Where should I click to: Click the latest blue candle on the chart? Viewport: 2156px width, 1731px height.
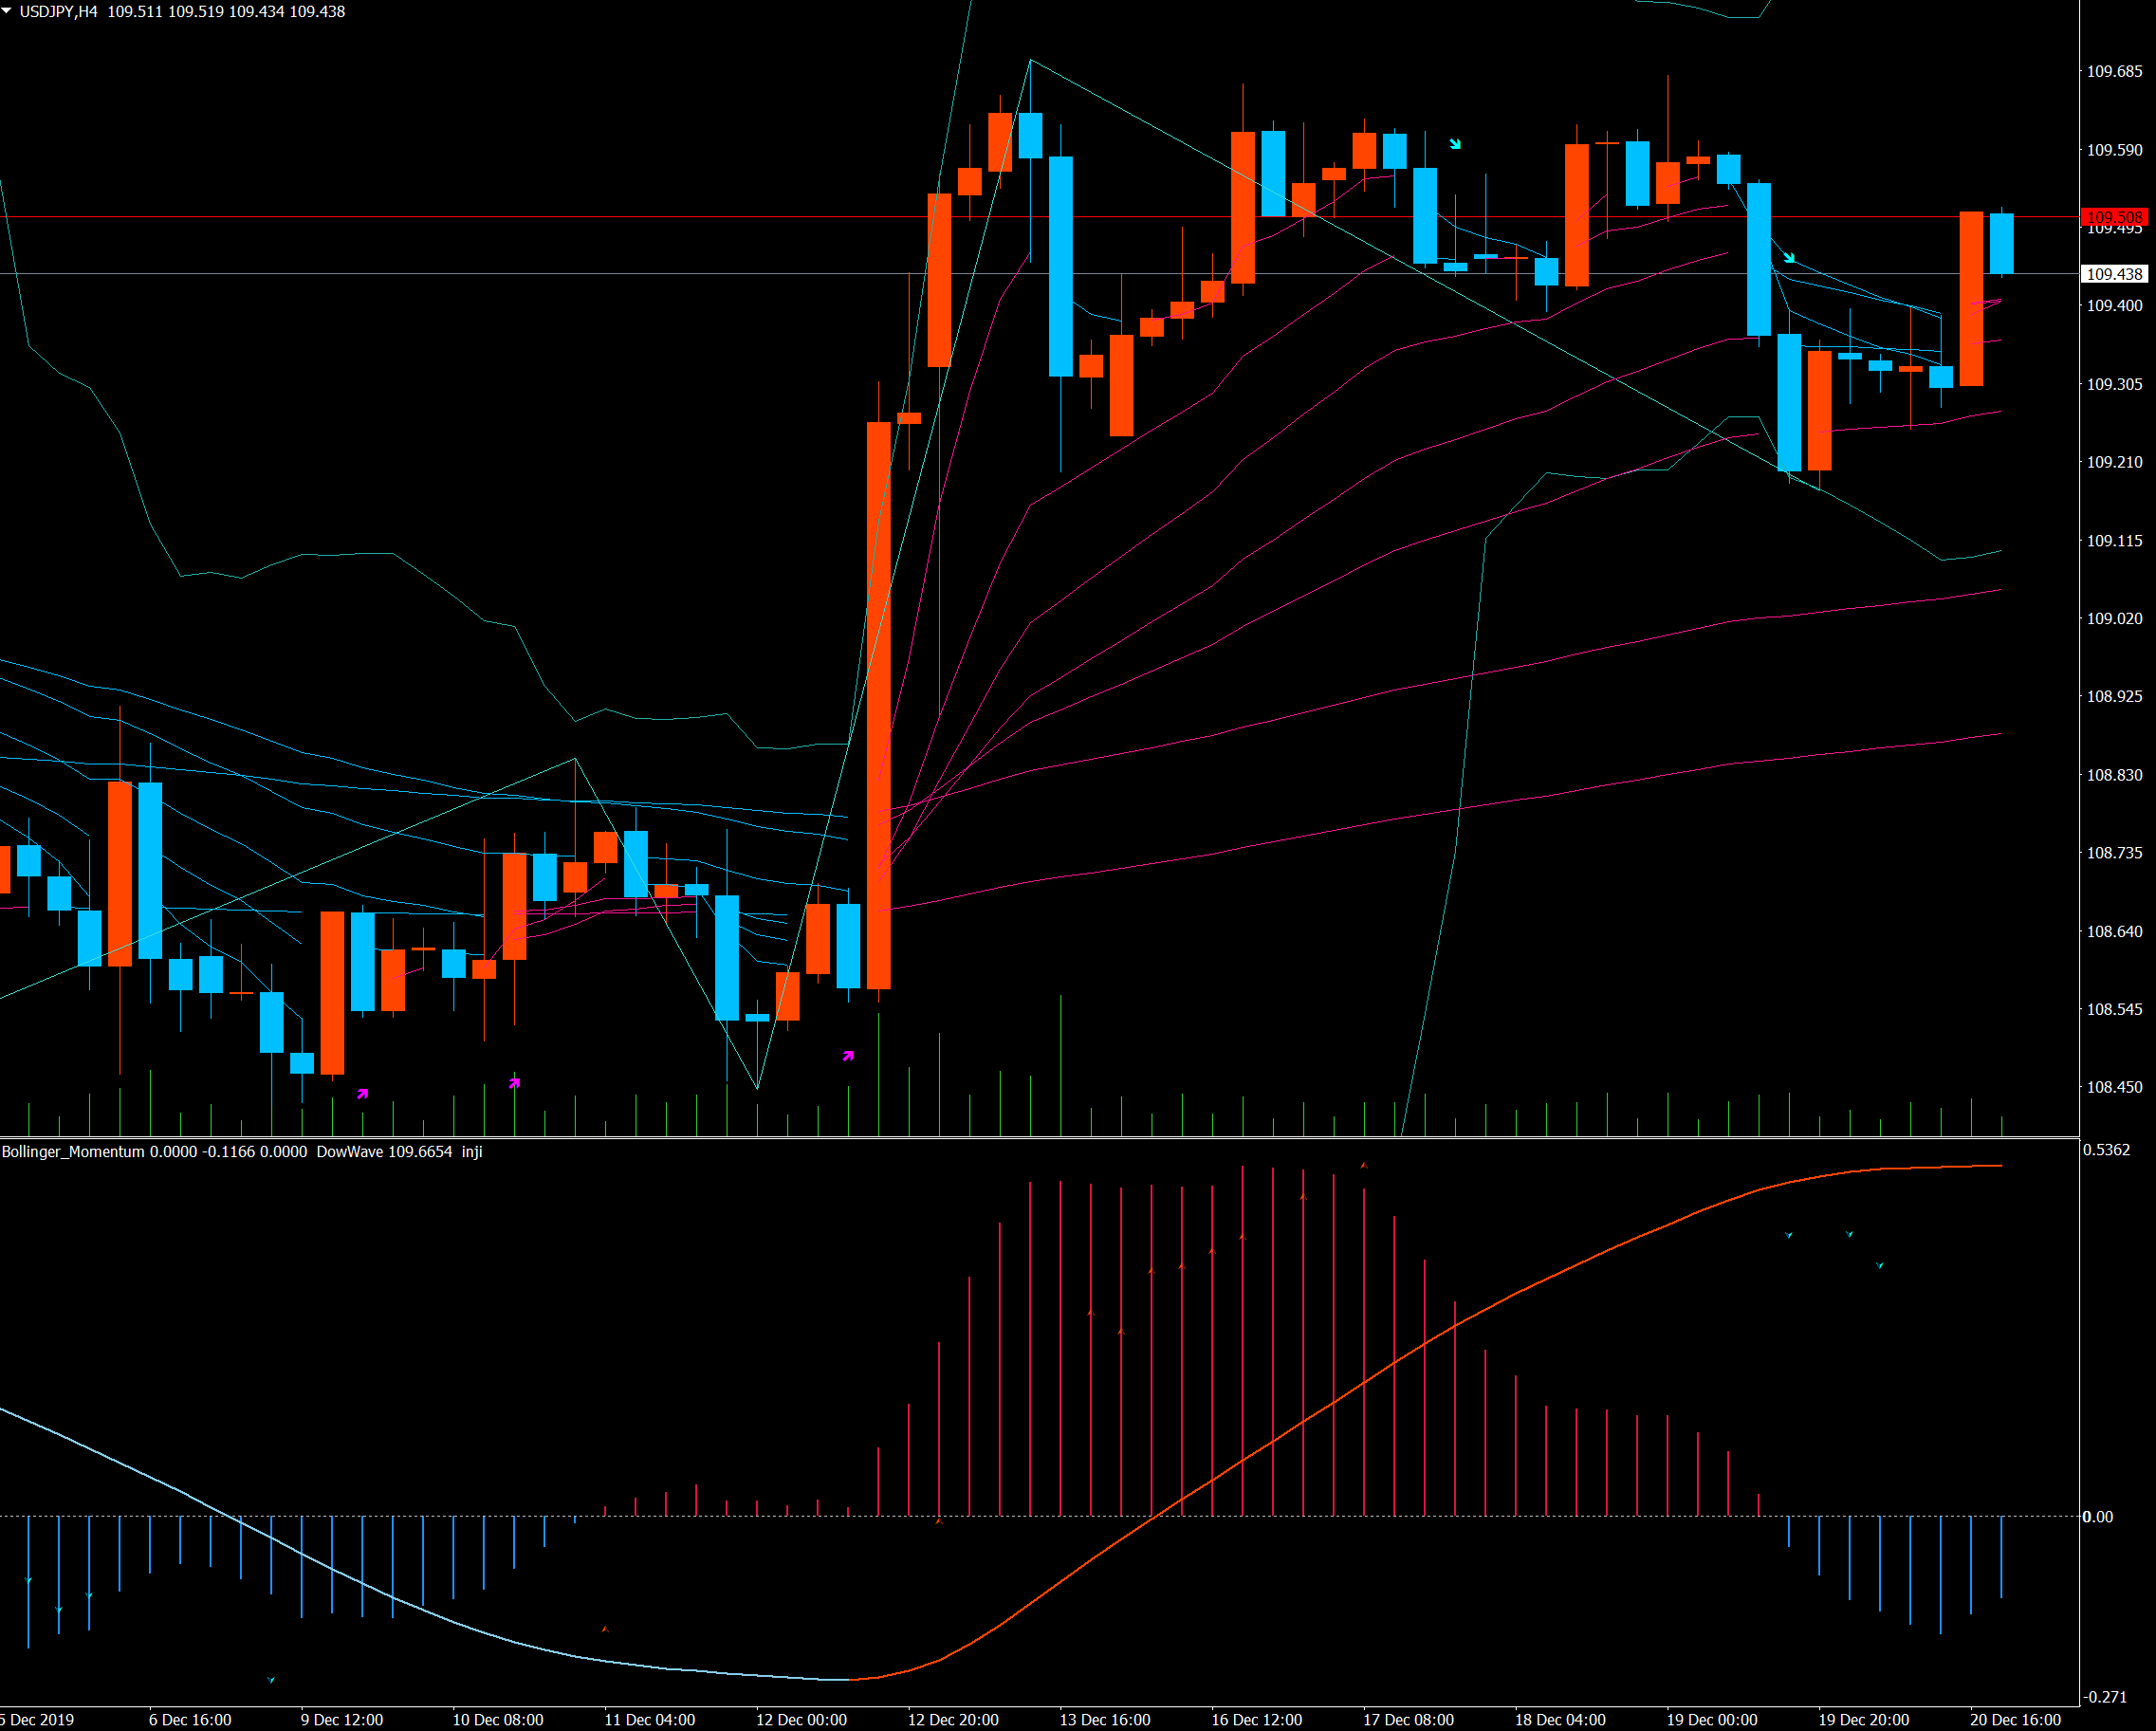coord(2001,244)
